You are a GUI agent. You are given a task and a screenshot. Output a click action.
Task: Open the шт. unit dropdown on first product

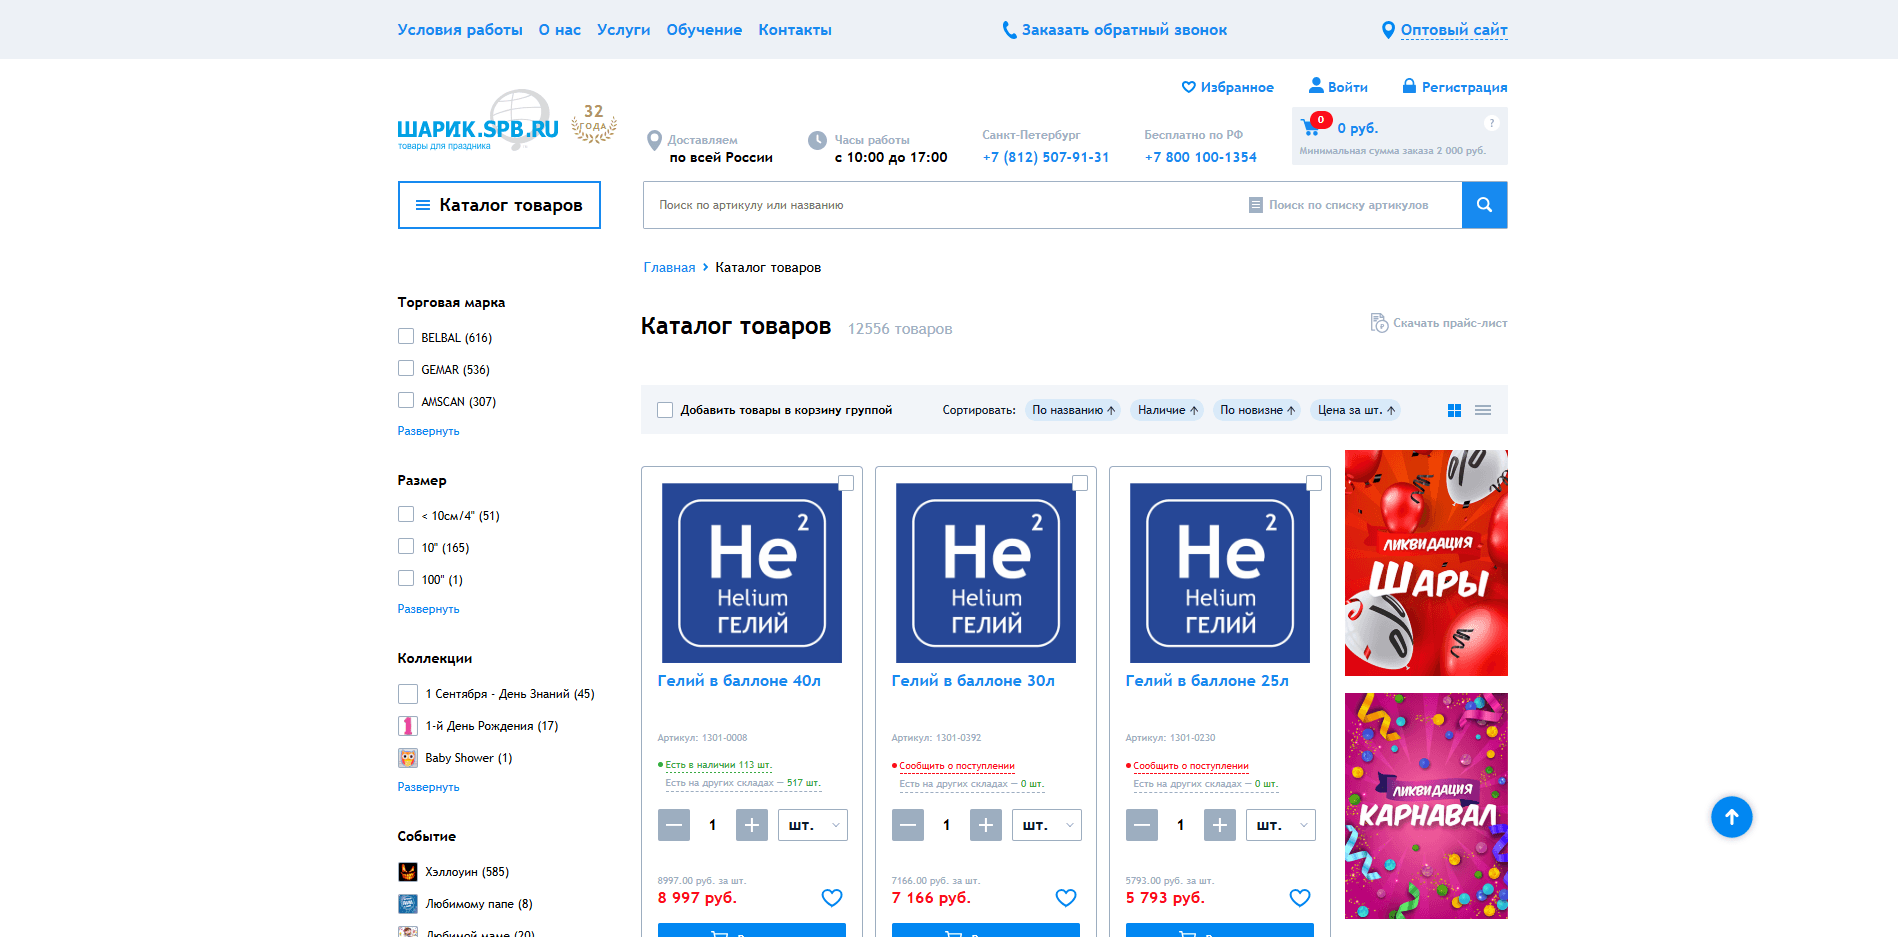tap(812, 825)
